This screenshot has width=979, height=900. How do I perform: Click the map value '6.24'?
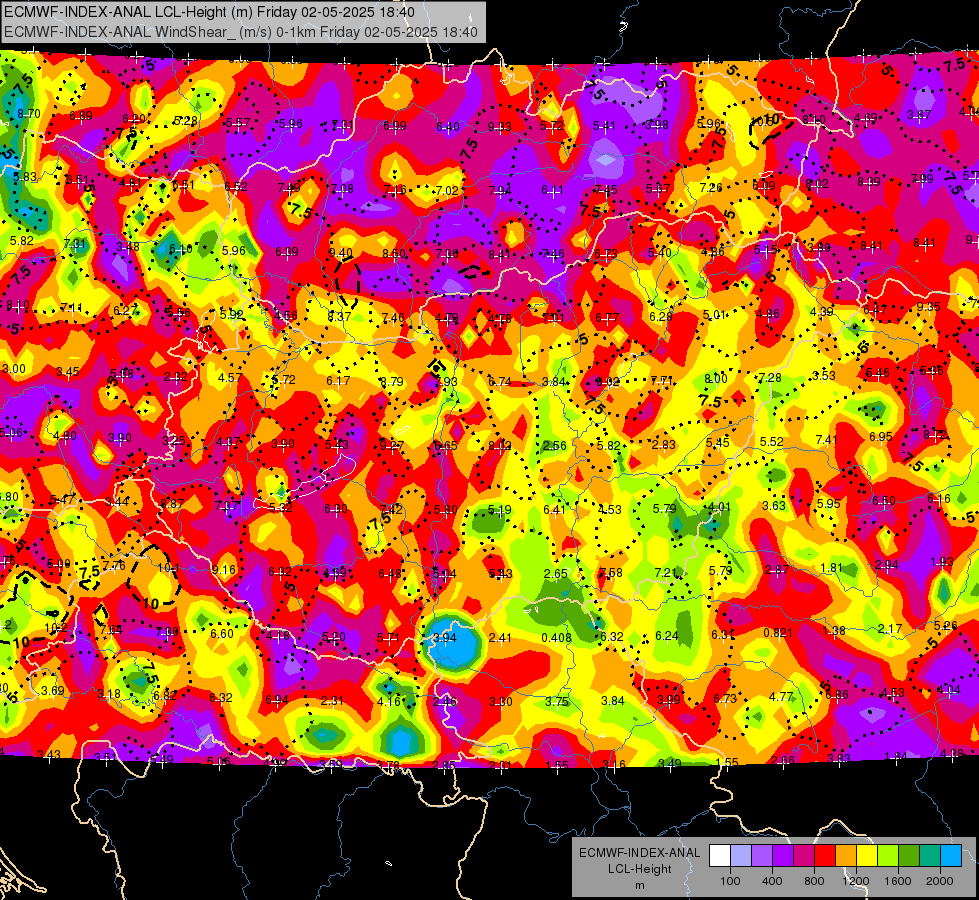666,636
